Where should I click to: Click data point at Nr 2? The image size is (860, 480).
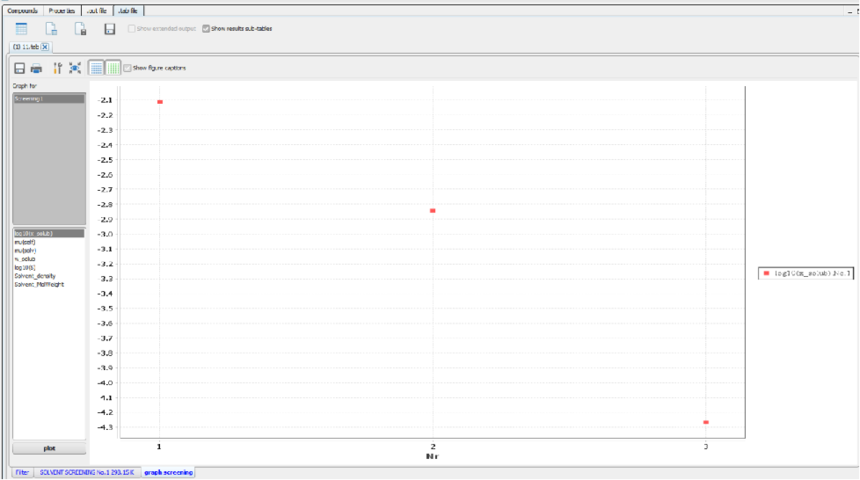point(433,211)
